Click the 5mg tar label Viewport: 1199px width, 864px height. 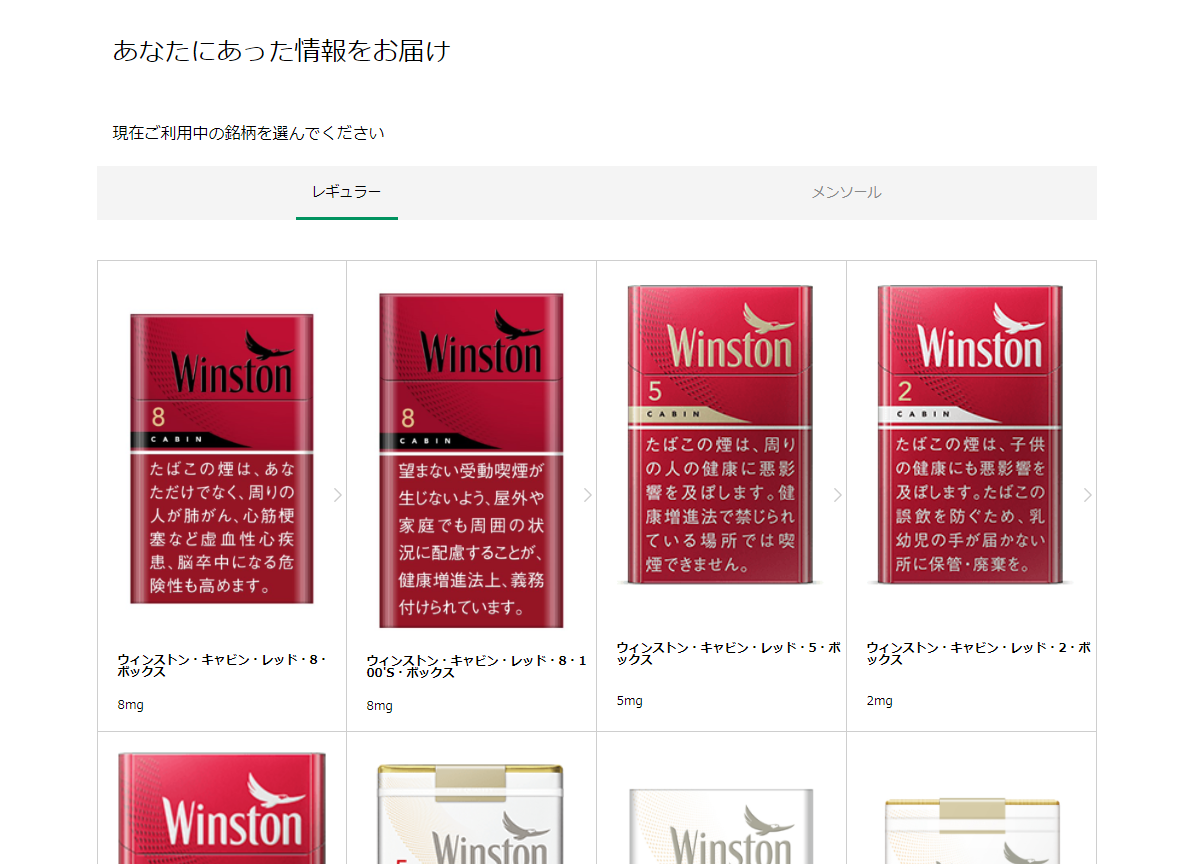coord(629,701)
